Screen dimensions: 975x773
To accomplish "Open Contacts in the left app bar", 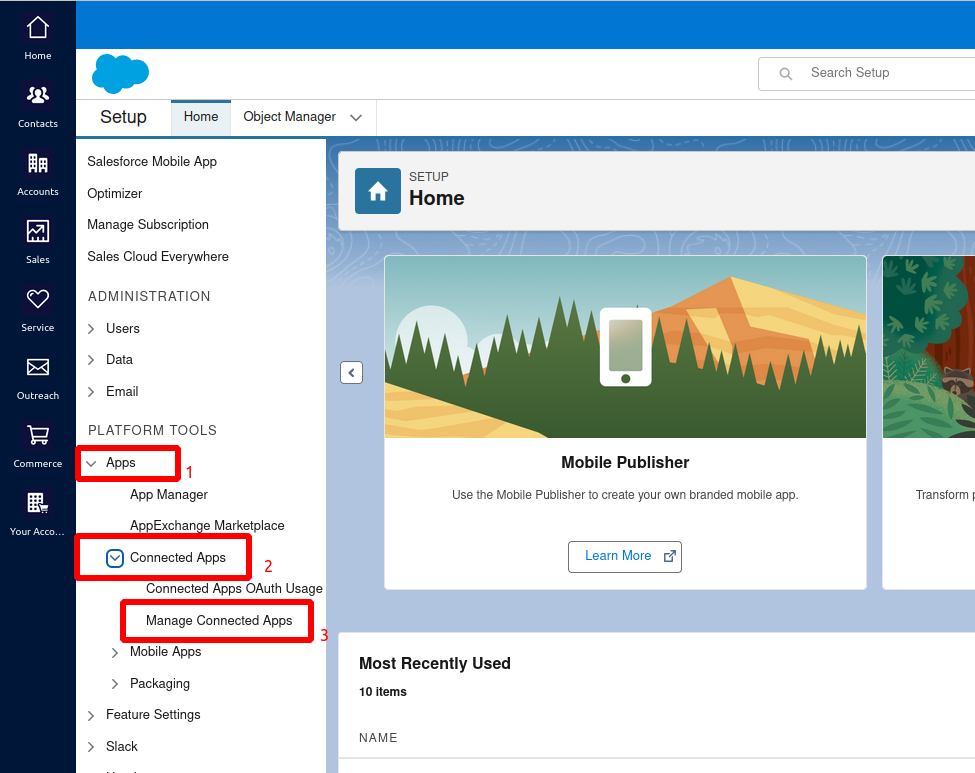I will pyautogui.click(x=37, y=104).
